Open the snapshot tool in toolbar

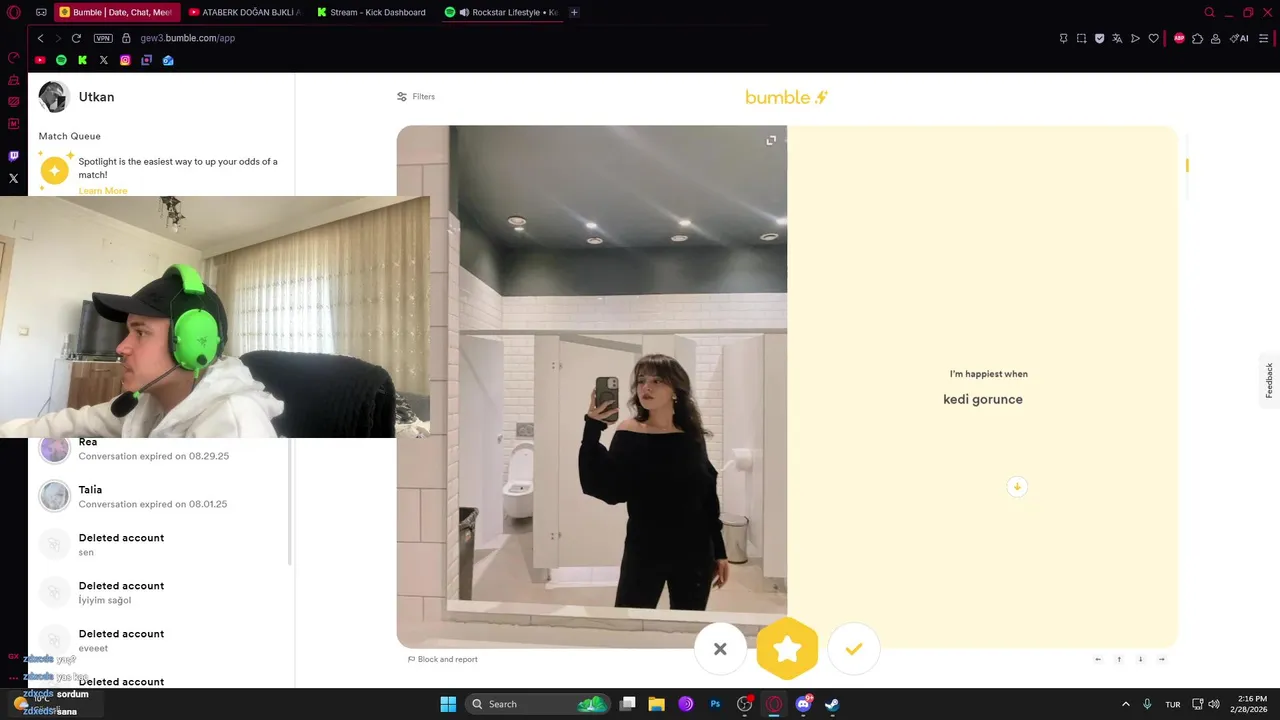(1081, 38)
